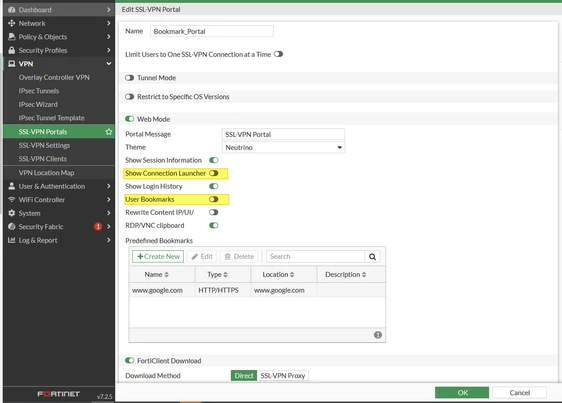Expand the Dashboard menu chevron
Screen dimensions: 562x403
pos(109,10)
